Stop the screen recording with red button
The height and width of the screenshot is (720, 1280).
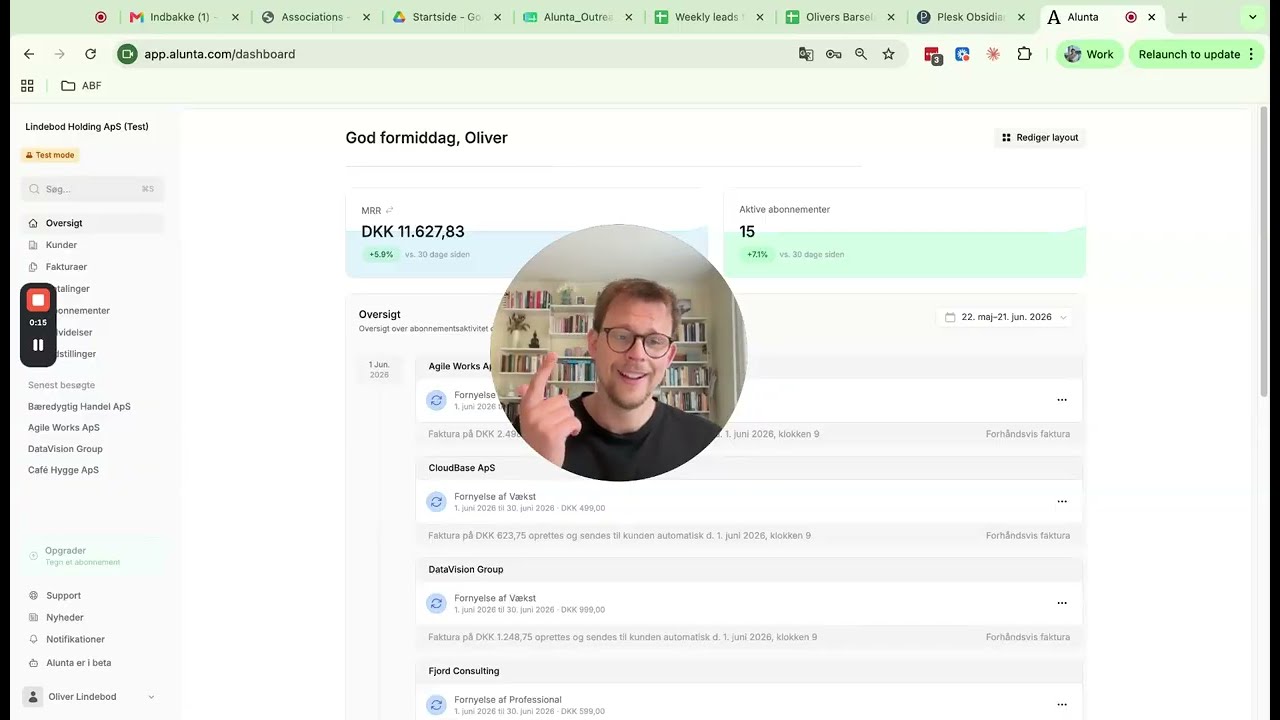click(x=38, y=300)
